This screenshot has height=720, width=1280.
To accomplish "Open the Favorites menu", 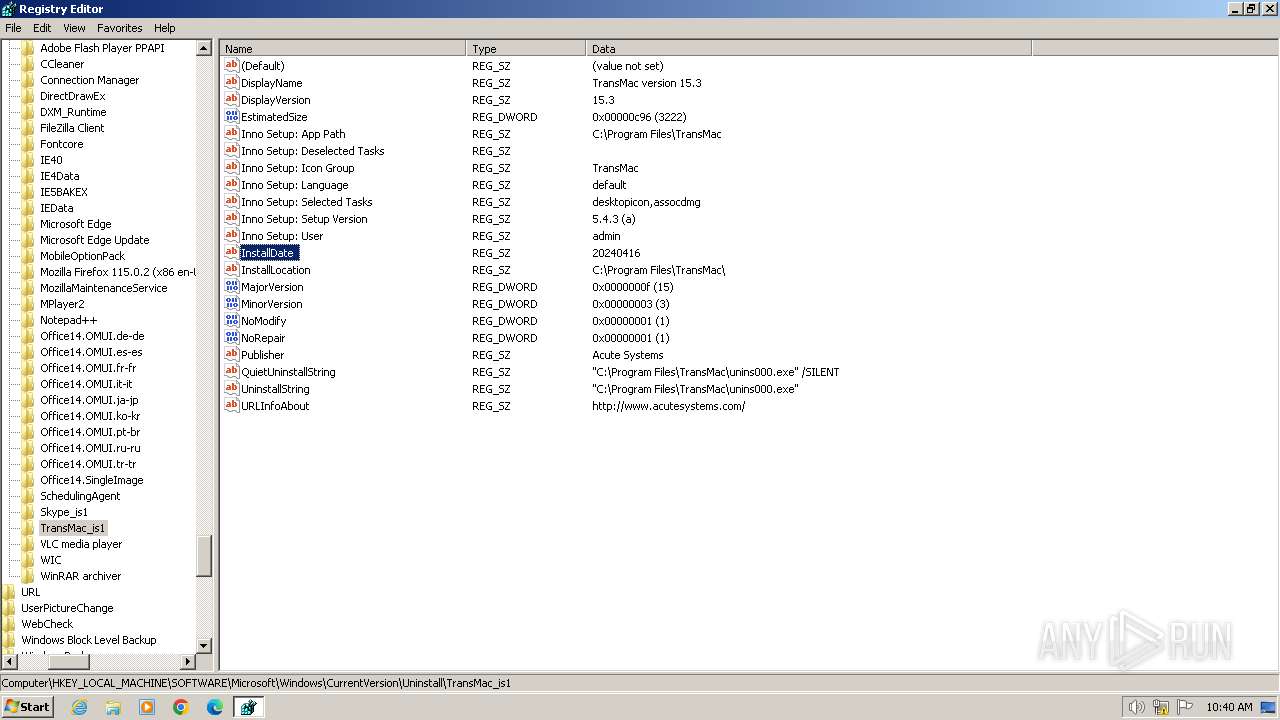I will point(120,28).
